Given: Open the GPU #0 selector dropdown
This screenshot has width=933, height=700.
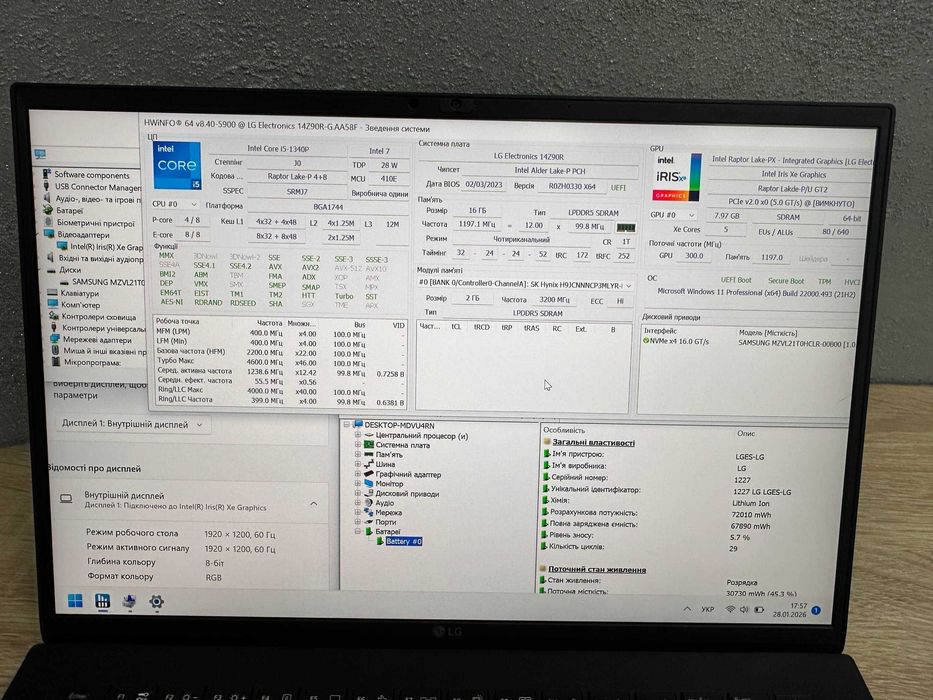Looking at the screenshot, I should coord(673,215).
